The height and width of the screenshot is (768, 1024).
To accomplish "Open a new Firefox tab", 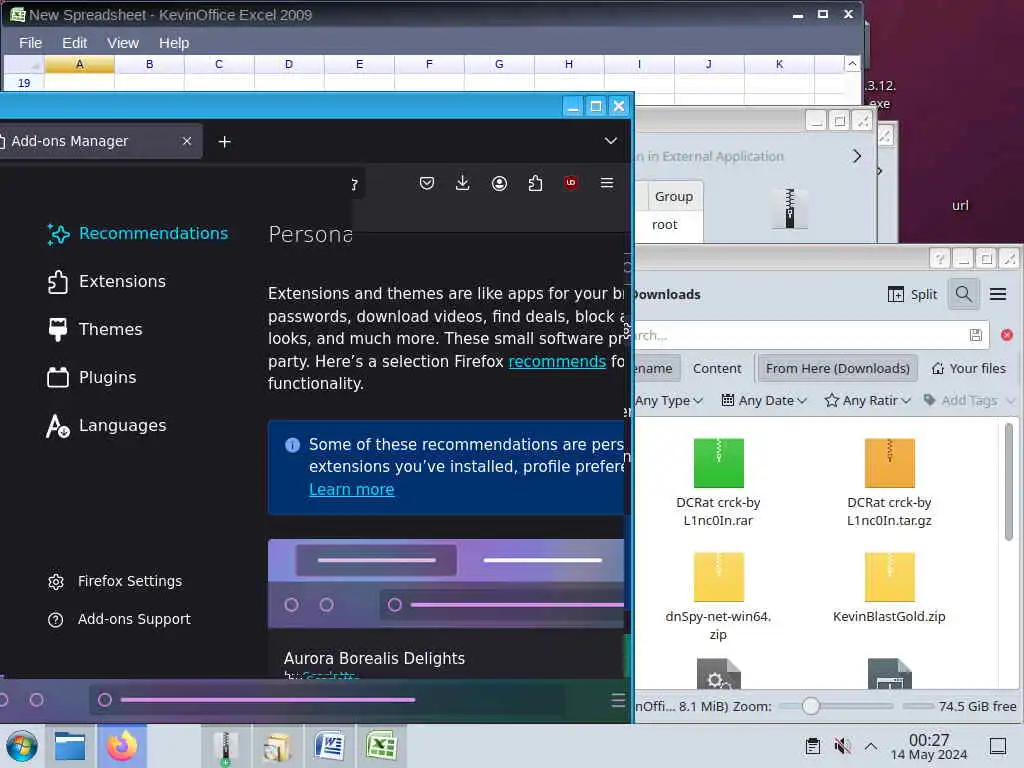I will [224, 142].
